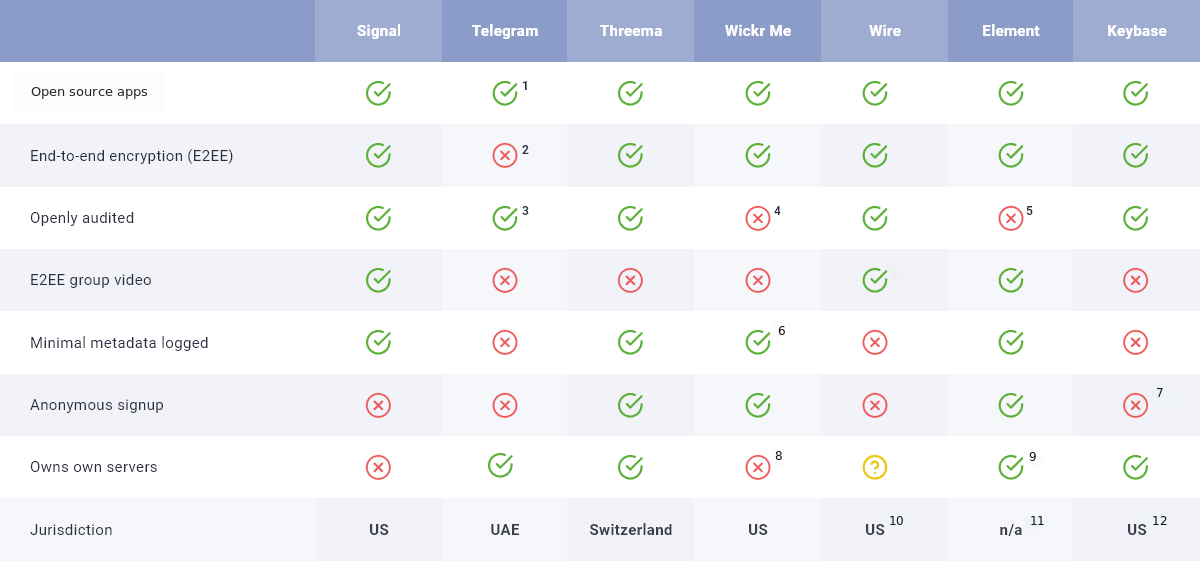This screenshot has height=561, width=1200.
Task: Click Telegram's green check for Owns own servers
Action: pos(501,464)
